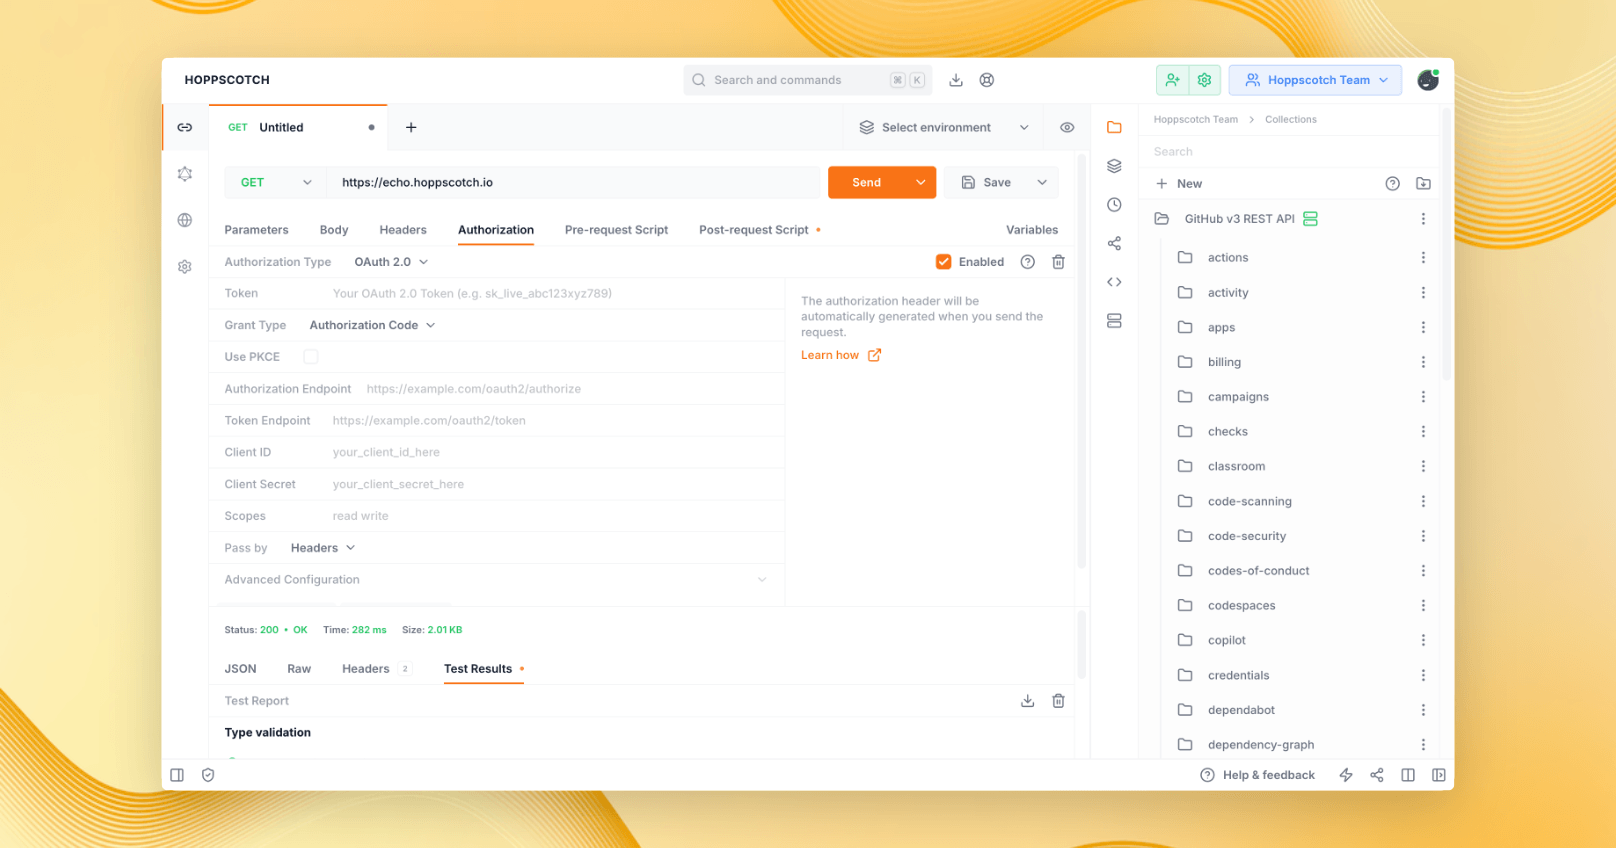The image size is (1616, 848).
Task: Open Help & feedback
Action: pyautogui.click(x=1257, y=775)
